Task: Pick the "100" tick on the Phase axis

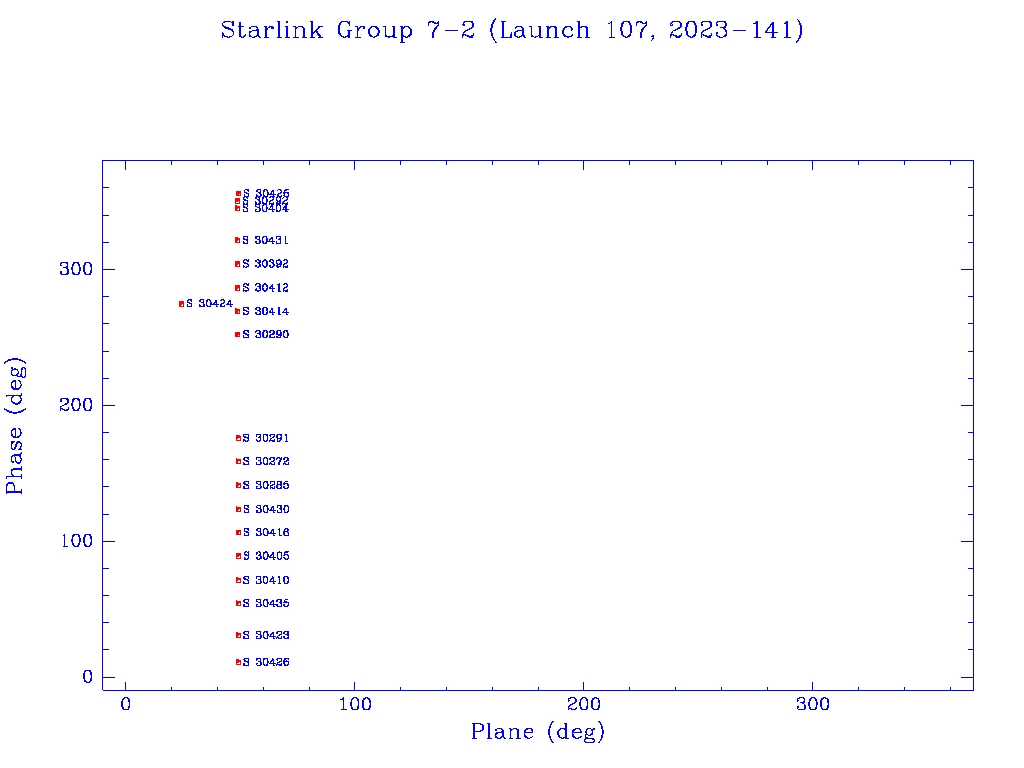Action: [x=76, y=541]
